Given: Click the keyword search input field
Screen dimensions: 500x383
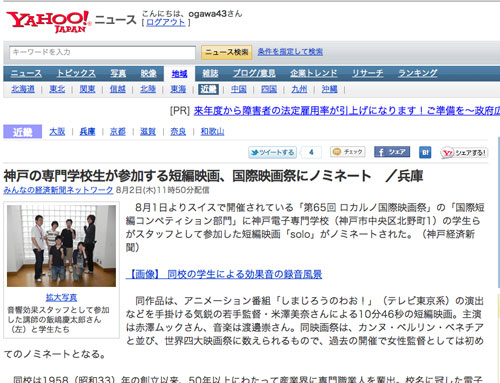Looking at the screenshot, I should click(x=102, y=53).
